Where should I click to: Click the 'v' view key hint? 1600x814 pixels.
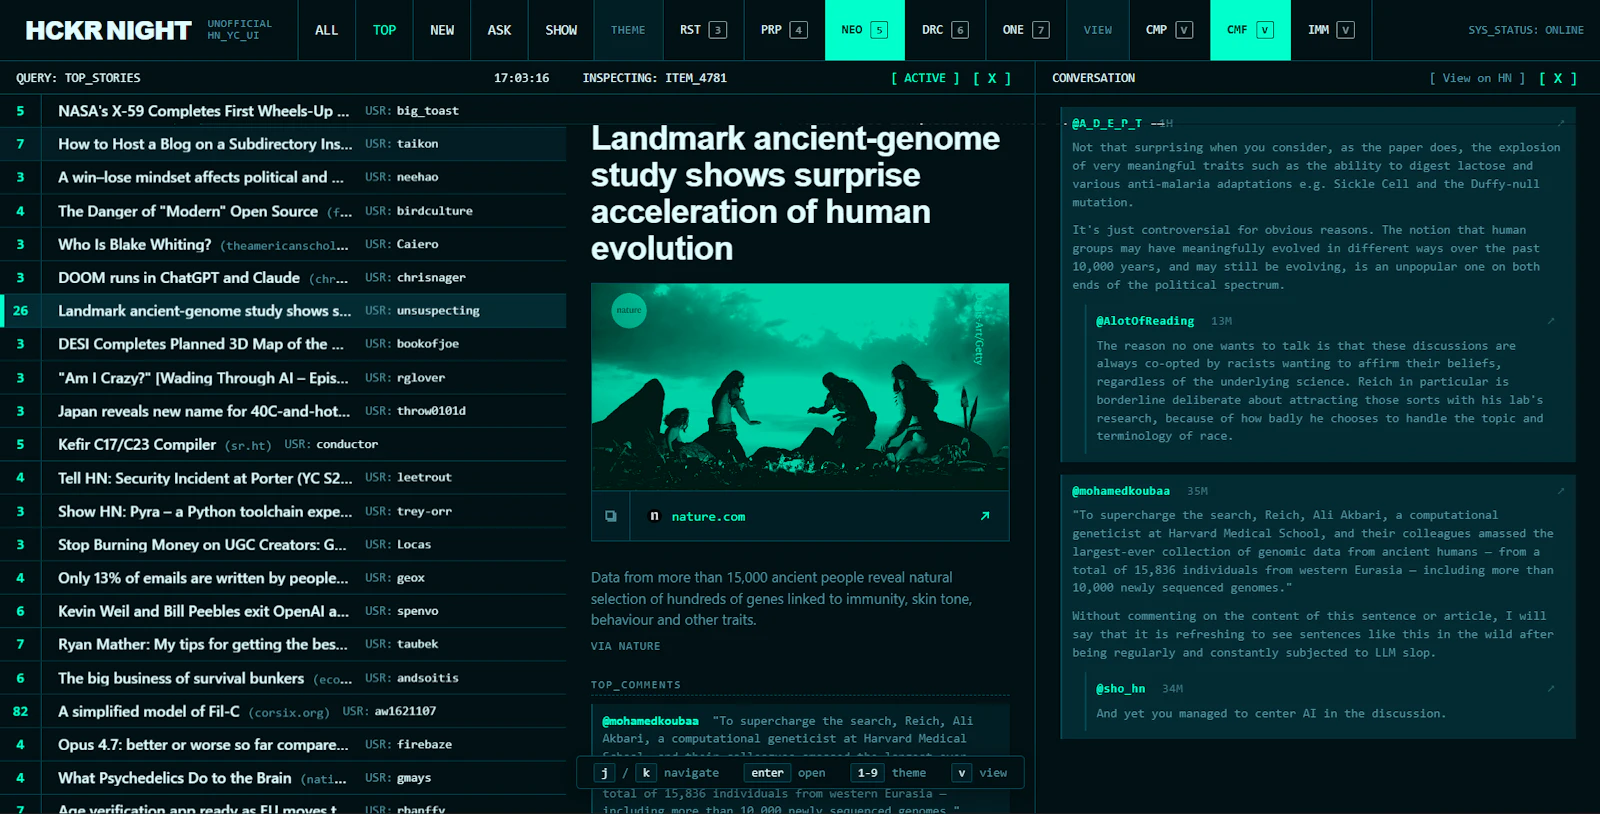[961, 773]
